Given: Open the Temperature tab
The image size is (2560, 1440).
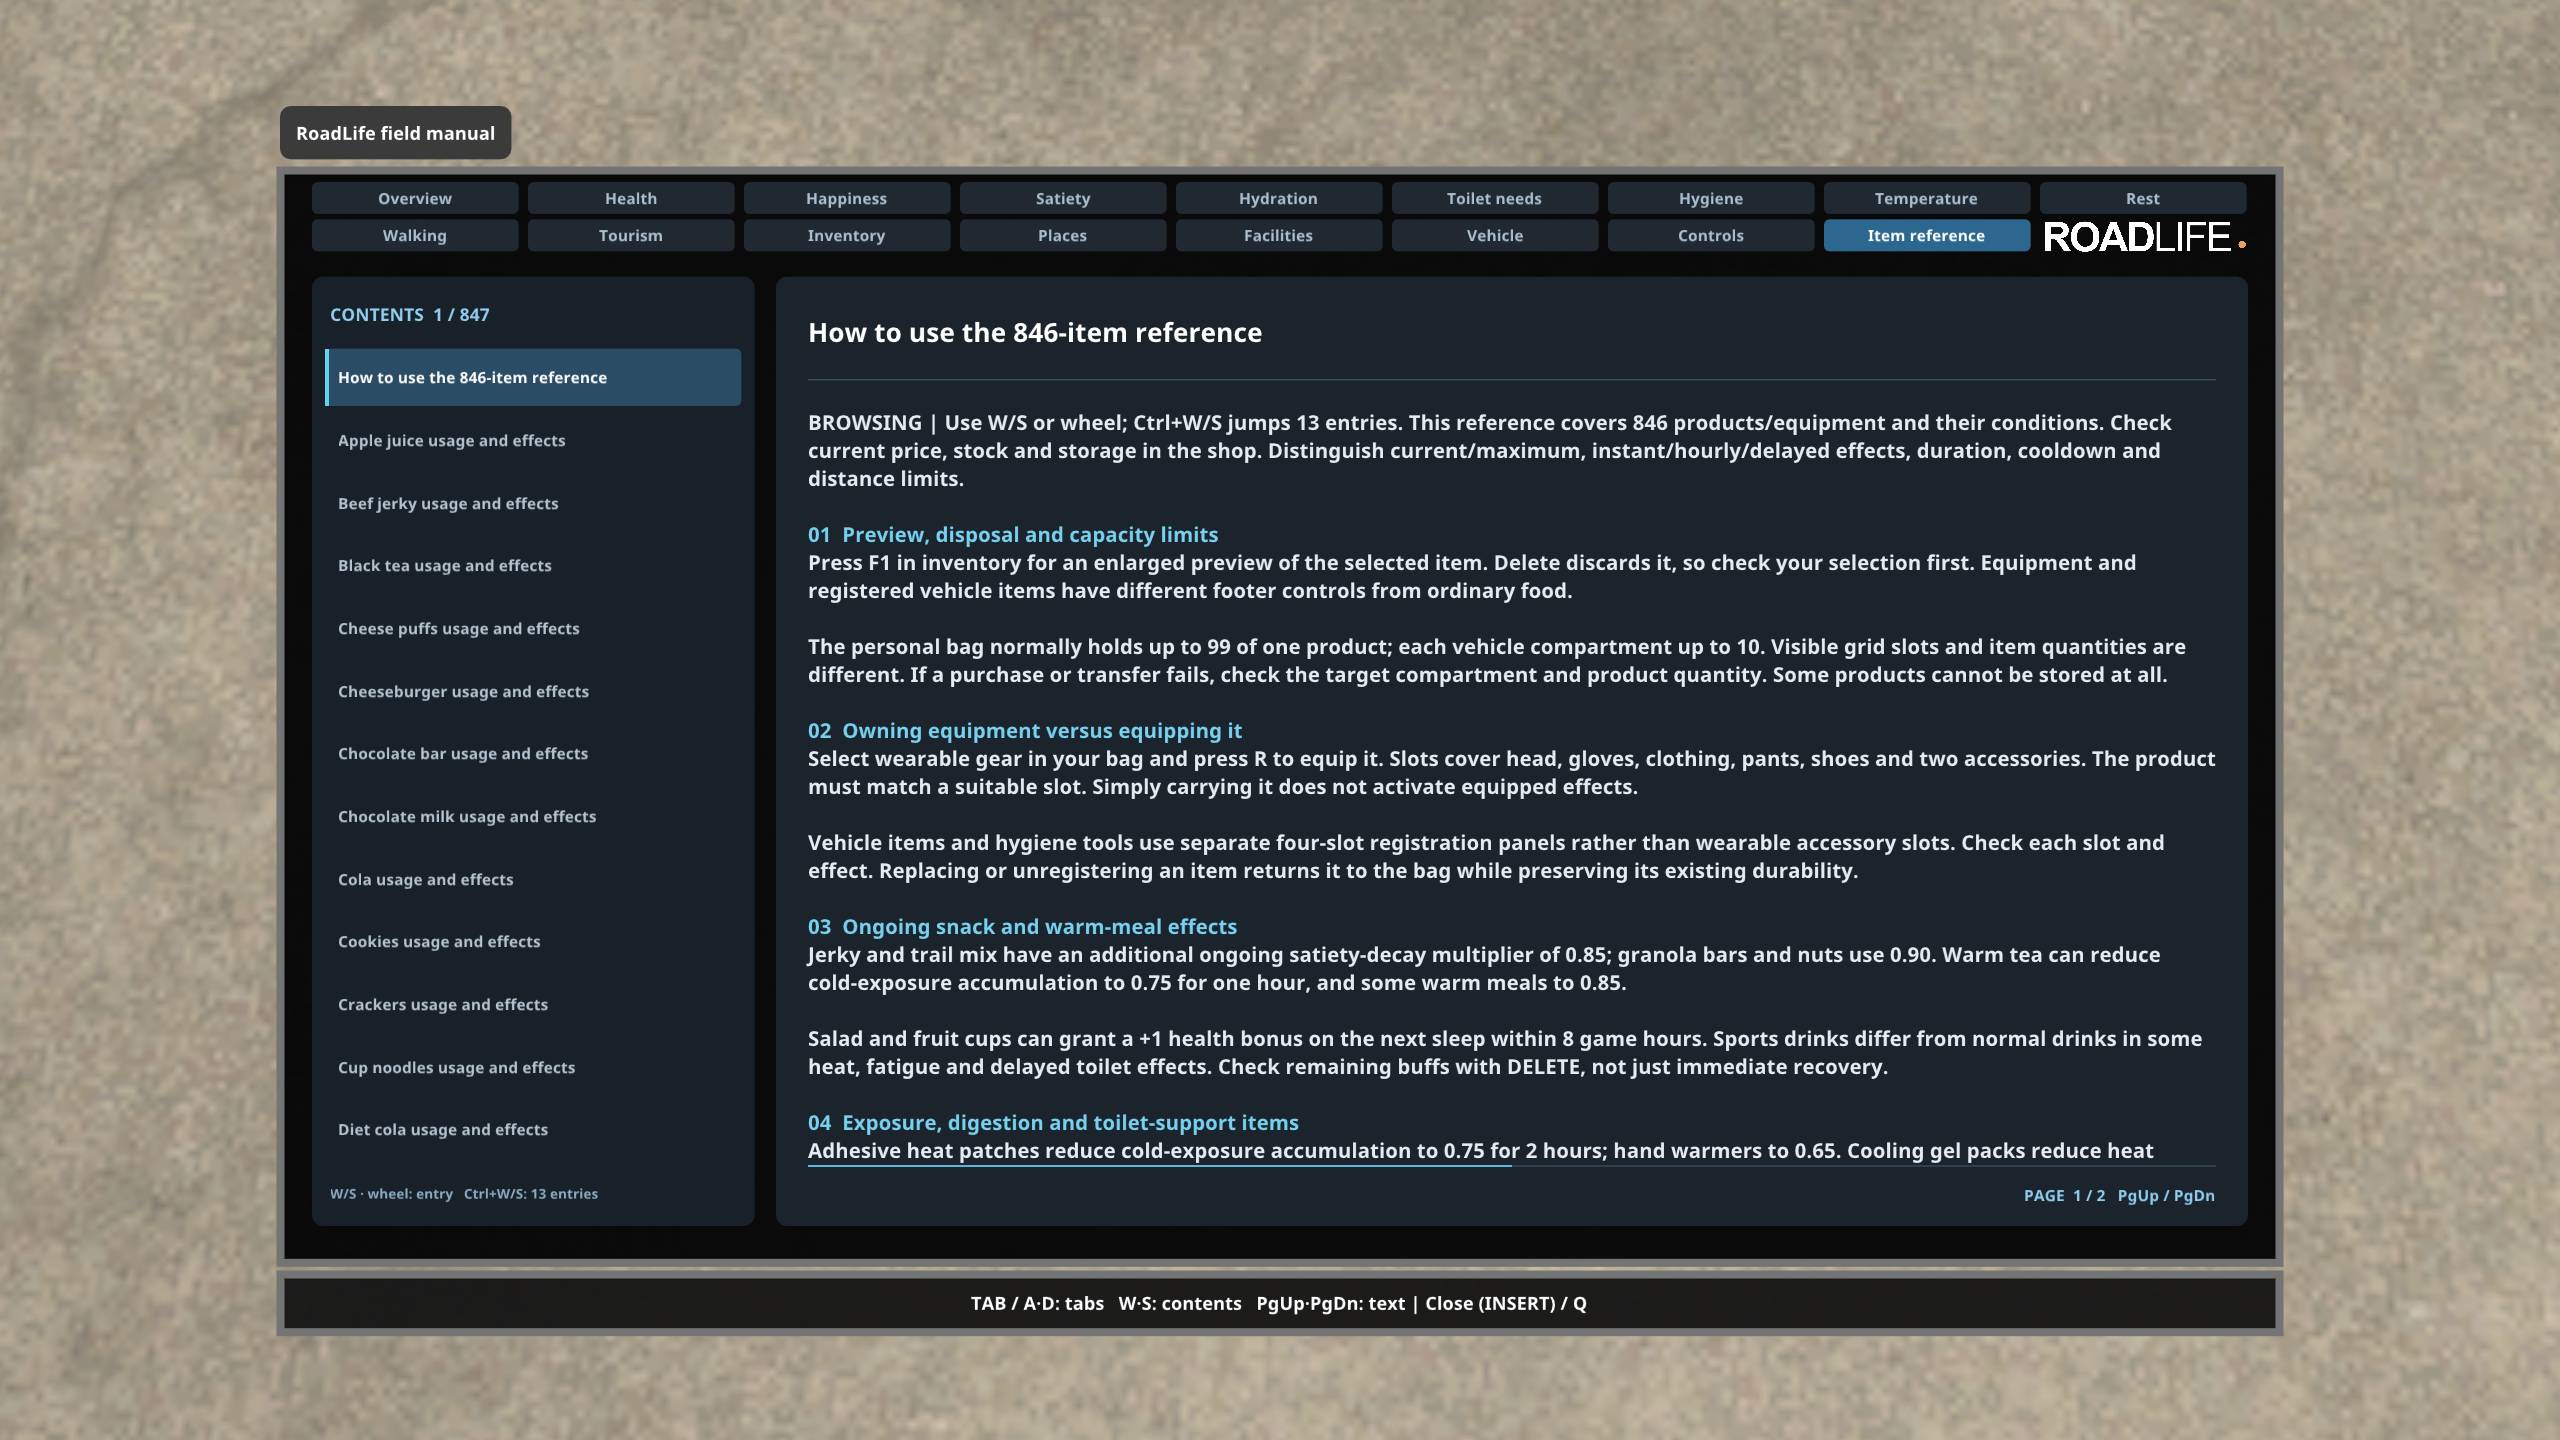Looking at the screenshot, I should click(1927, 198).
